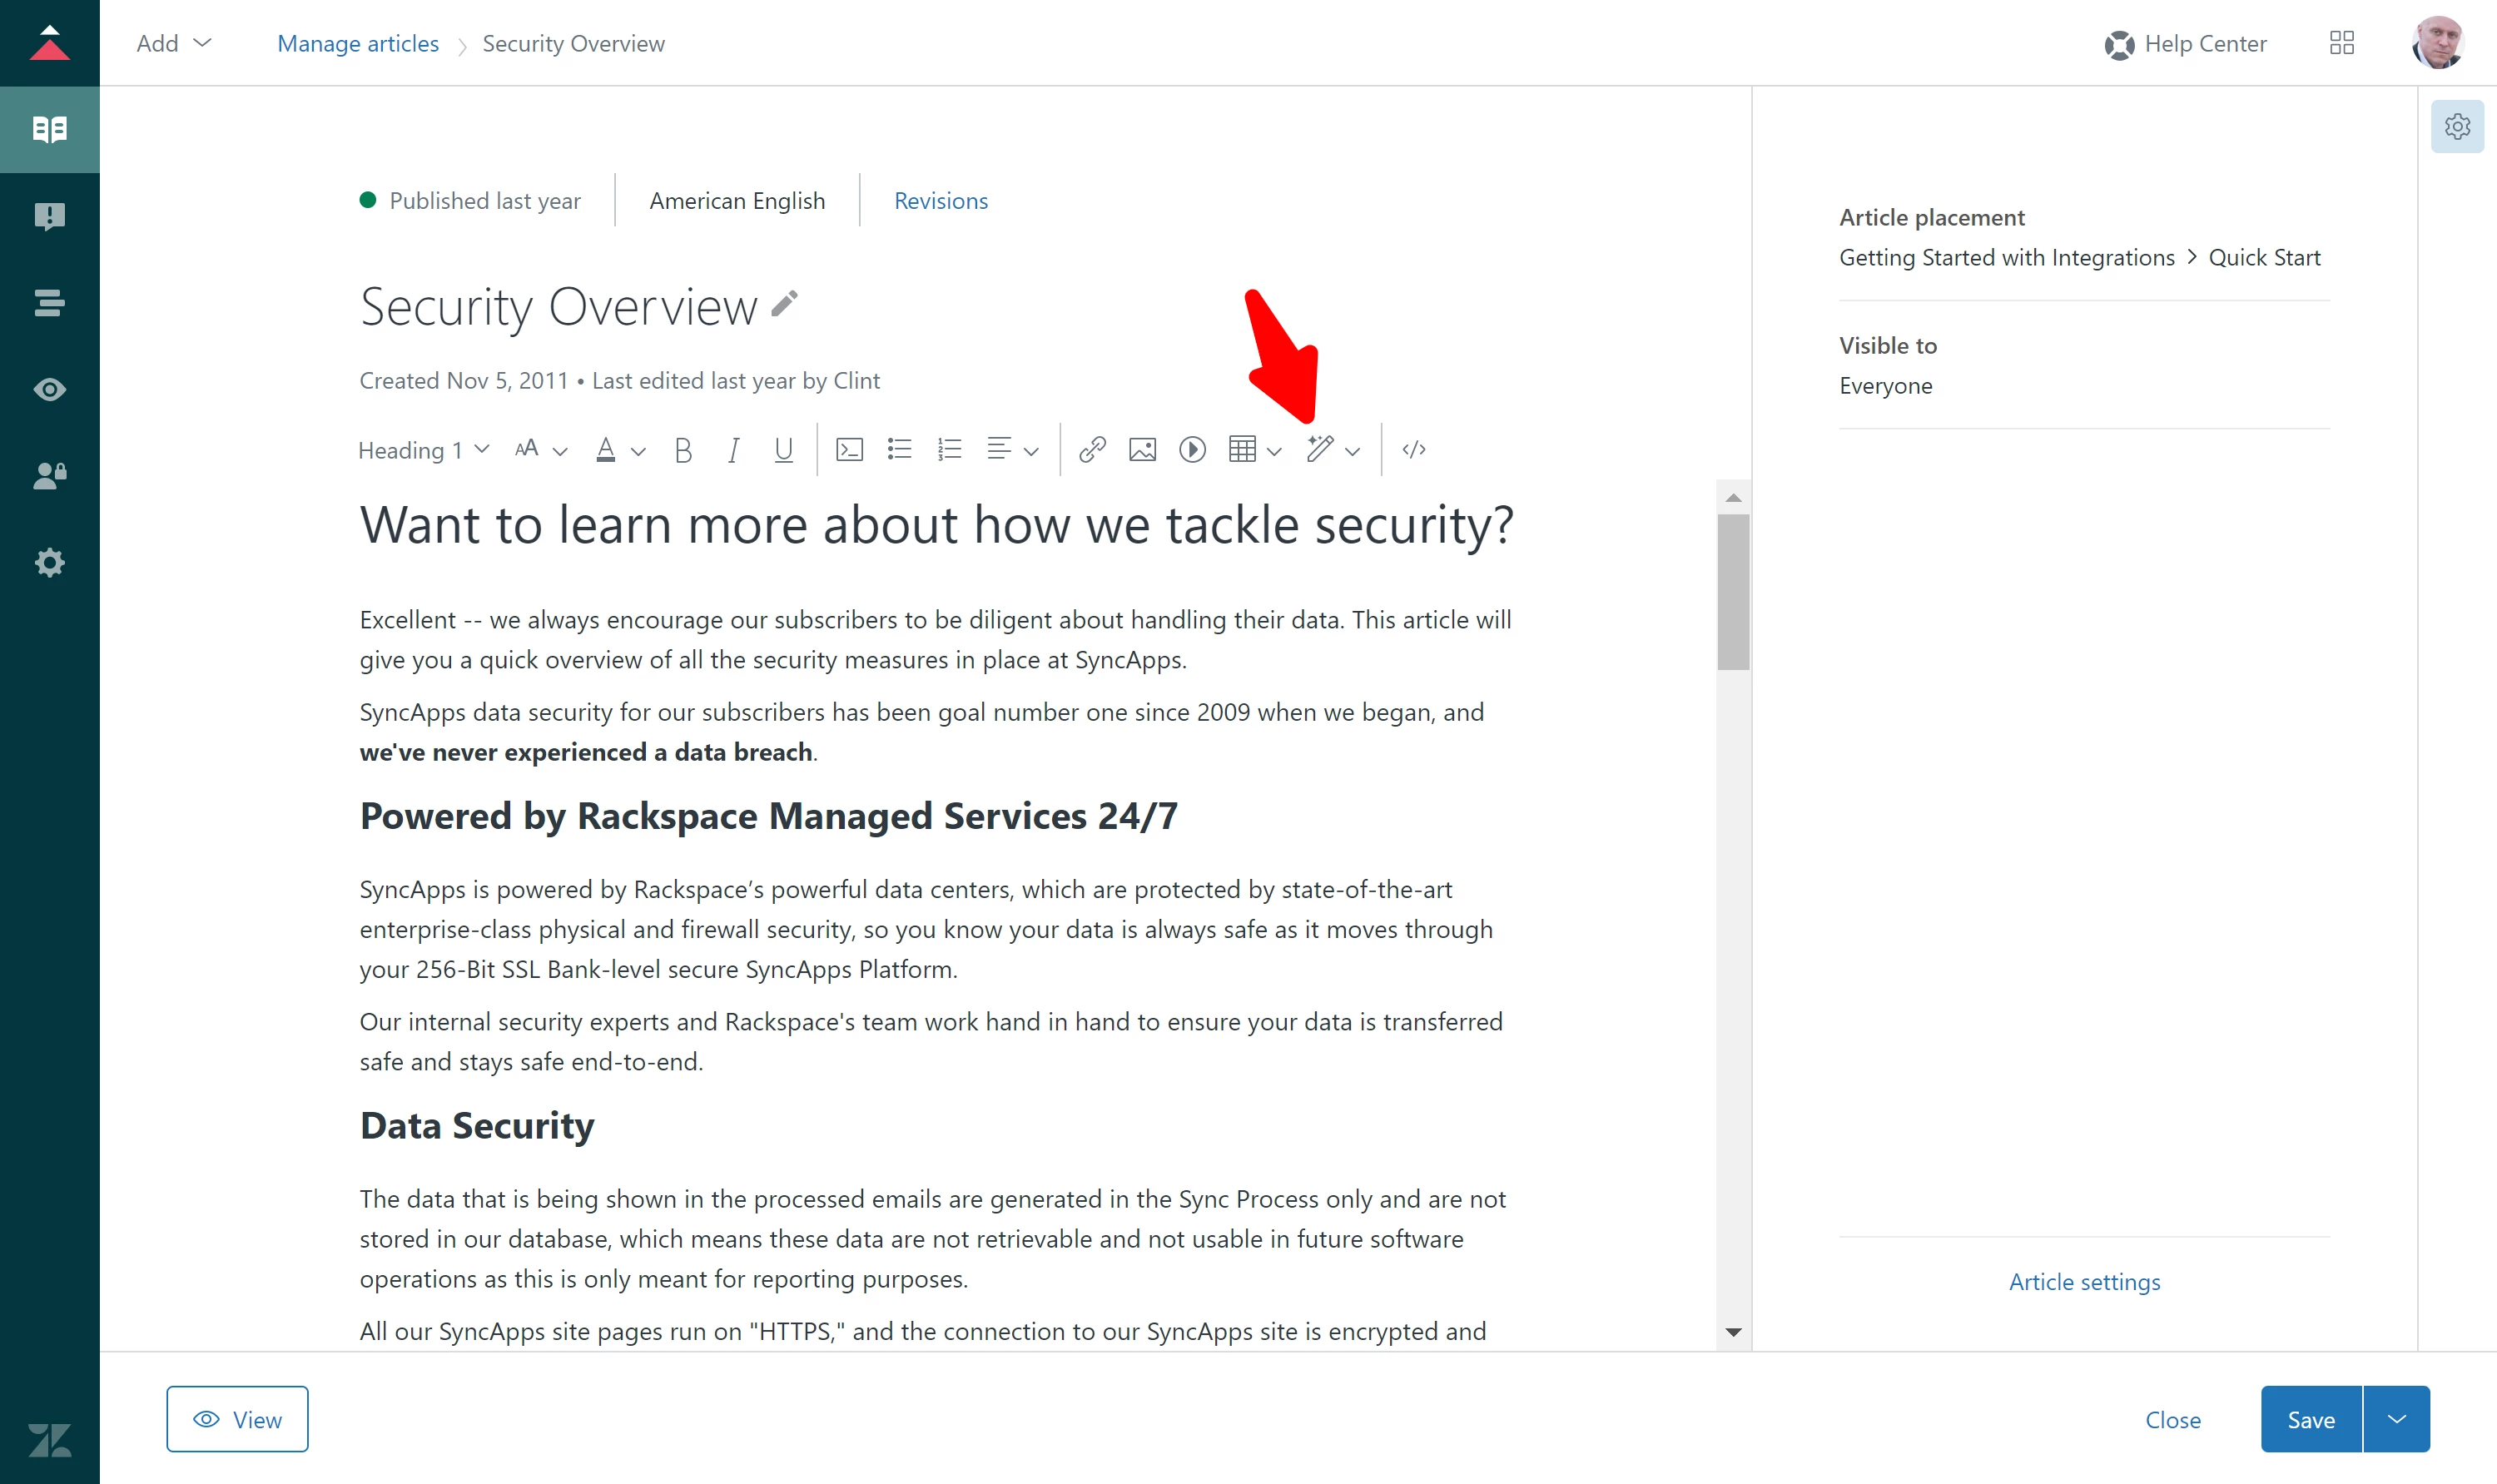Screen dimensions: 2497x1484
Task: Open the Article settings link
Action: click(x=2084, y=1282)
